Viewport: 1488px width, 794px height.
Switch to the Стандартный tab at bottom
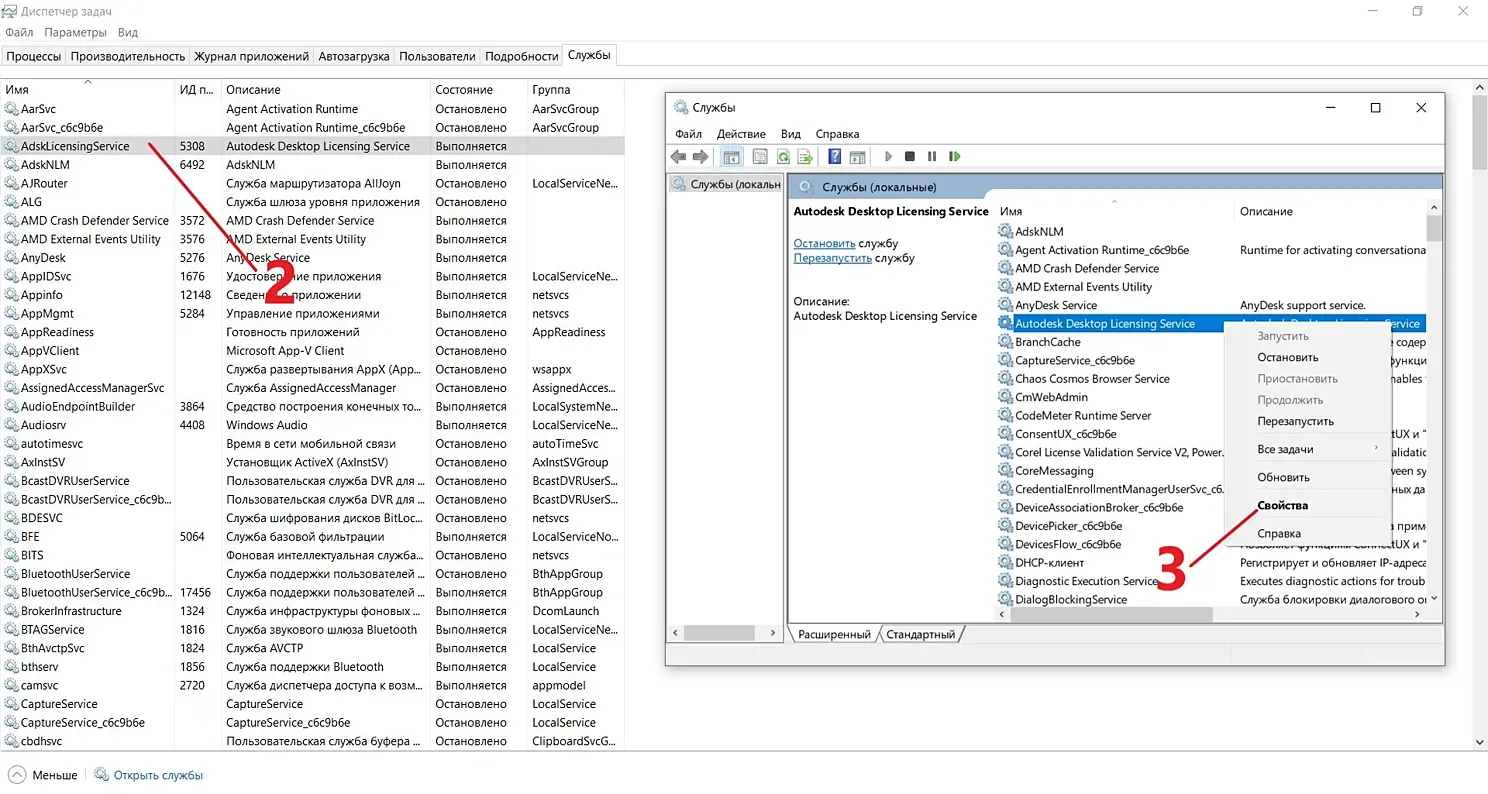coord(920,634)
